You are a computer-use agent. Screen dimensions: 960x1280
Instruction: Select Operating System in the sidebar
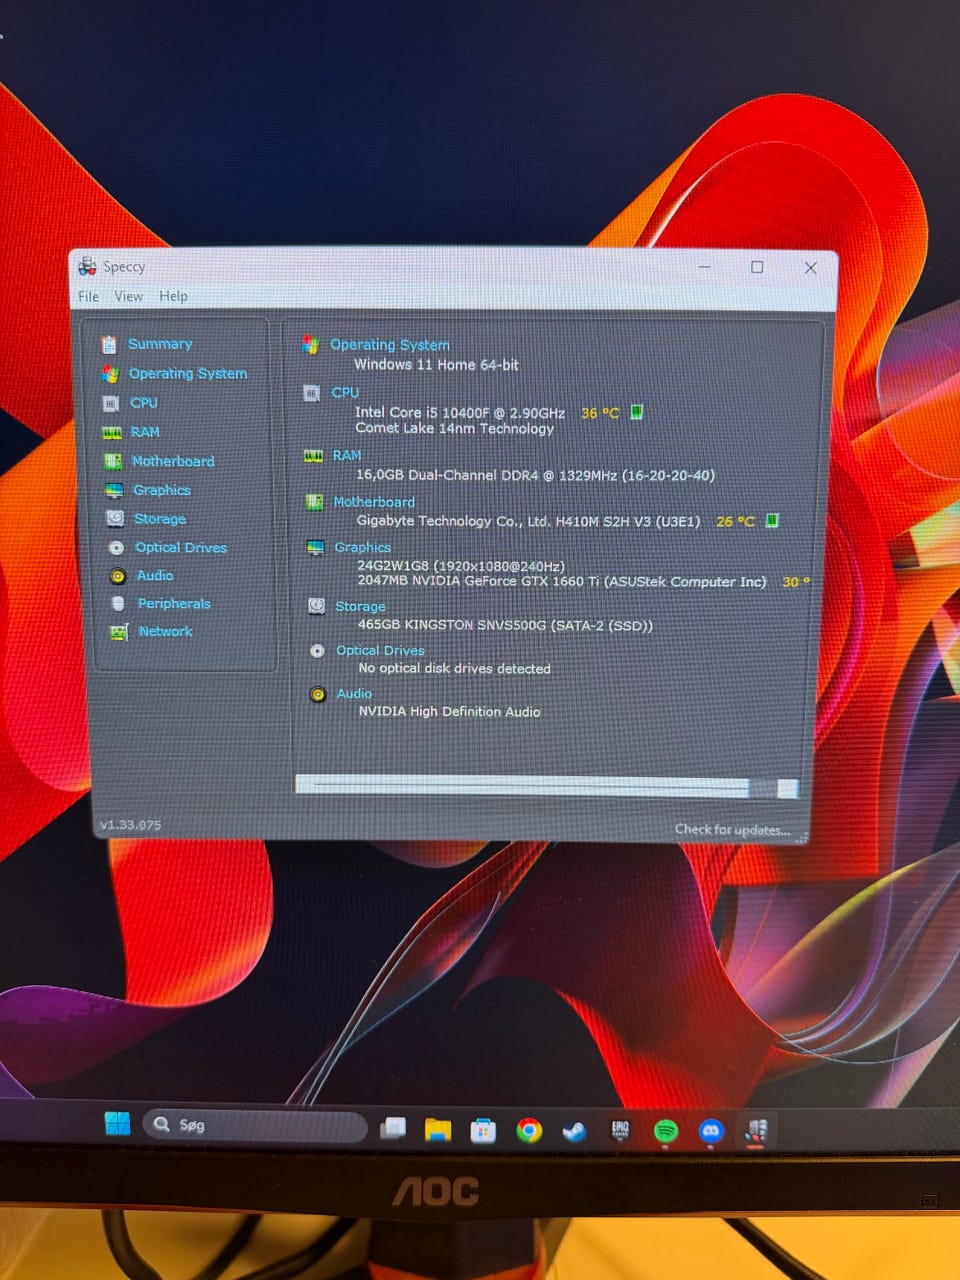188,373
